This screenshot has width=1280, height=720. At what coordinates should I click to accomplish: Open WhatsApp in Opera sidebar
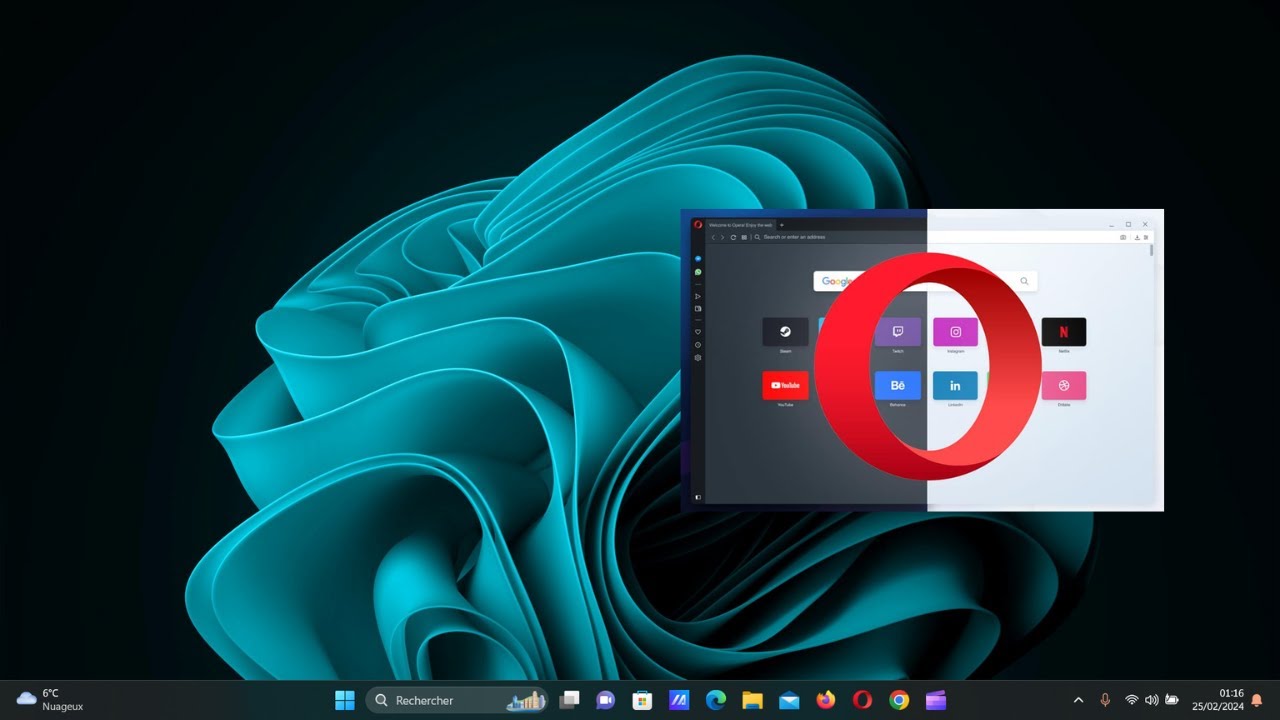698,272
